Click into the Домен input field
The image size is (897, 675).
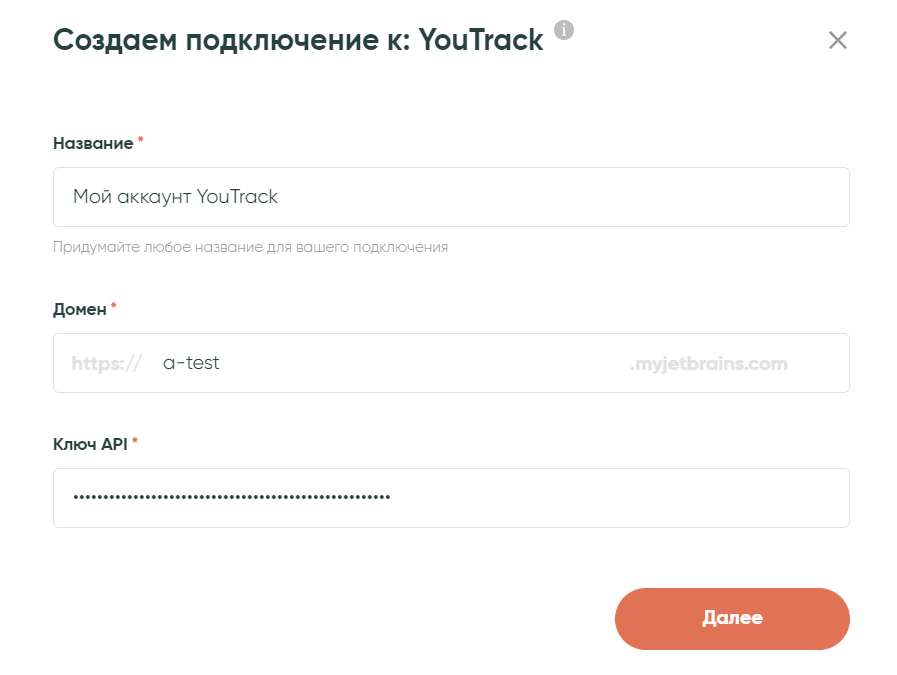point(420,363)
